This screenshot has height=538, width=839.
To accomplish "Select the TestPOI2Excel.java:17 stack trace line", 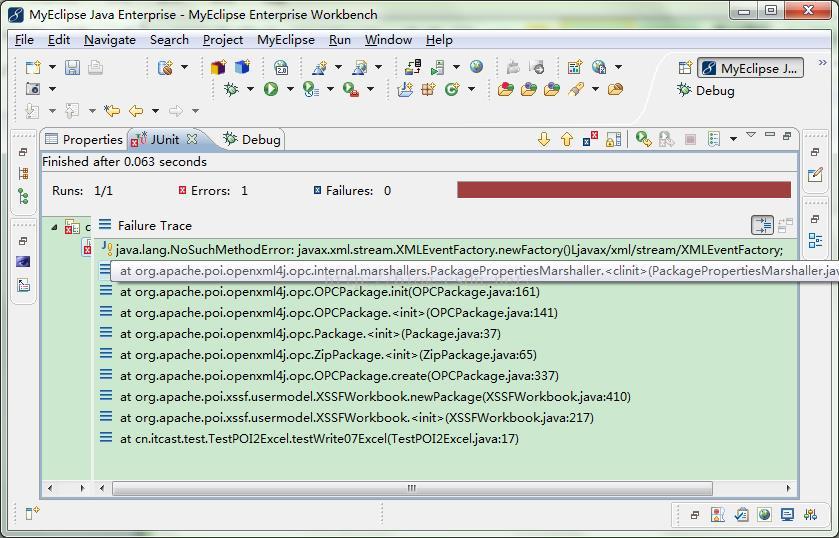I will pyautogui.click(x=319, y=439).
